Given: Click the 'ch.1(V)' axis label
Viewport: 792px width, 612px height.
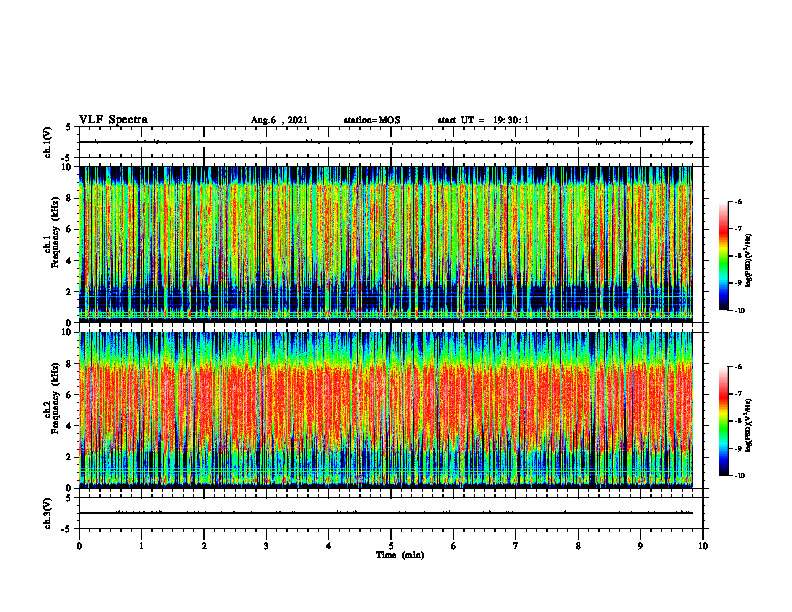Looking at the screenshot, I should pyautogui.click(x=47, y=142).
